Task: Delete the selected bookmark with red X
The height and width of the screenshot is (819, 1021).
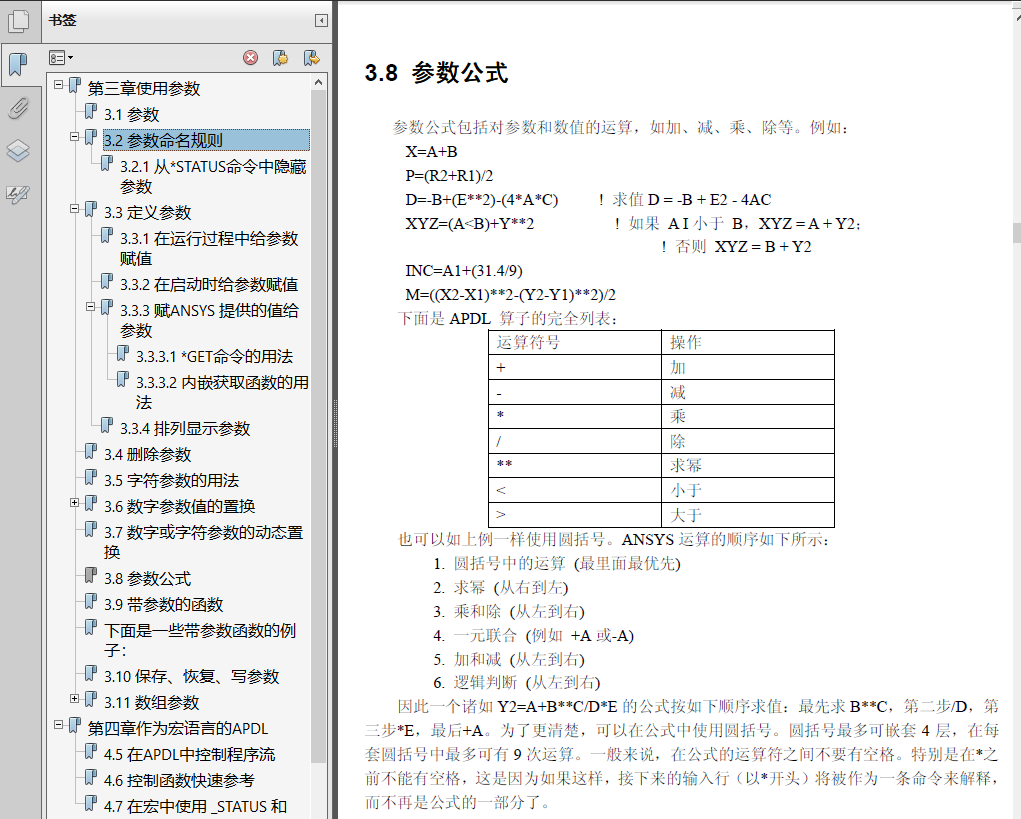Action: [251, 58]
